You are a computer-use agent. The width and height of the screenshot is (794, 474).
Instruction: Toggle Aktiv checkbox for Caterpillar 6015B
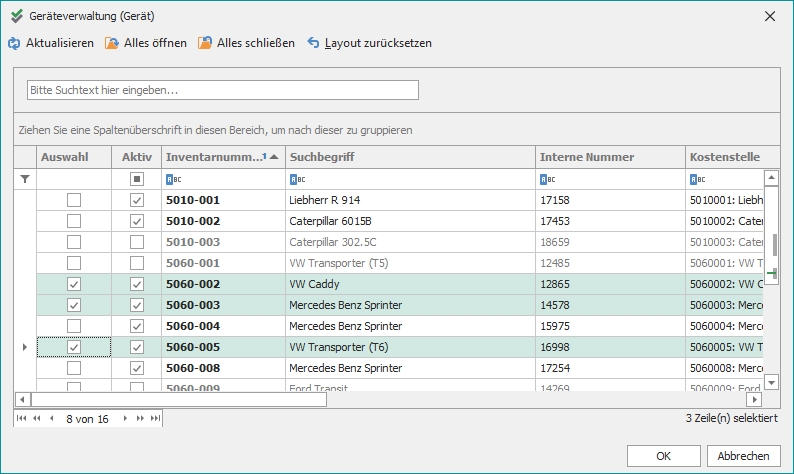pos(137,221)
